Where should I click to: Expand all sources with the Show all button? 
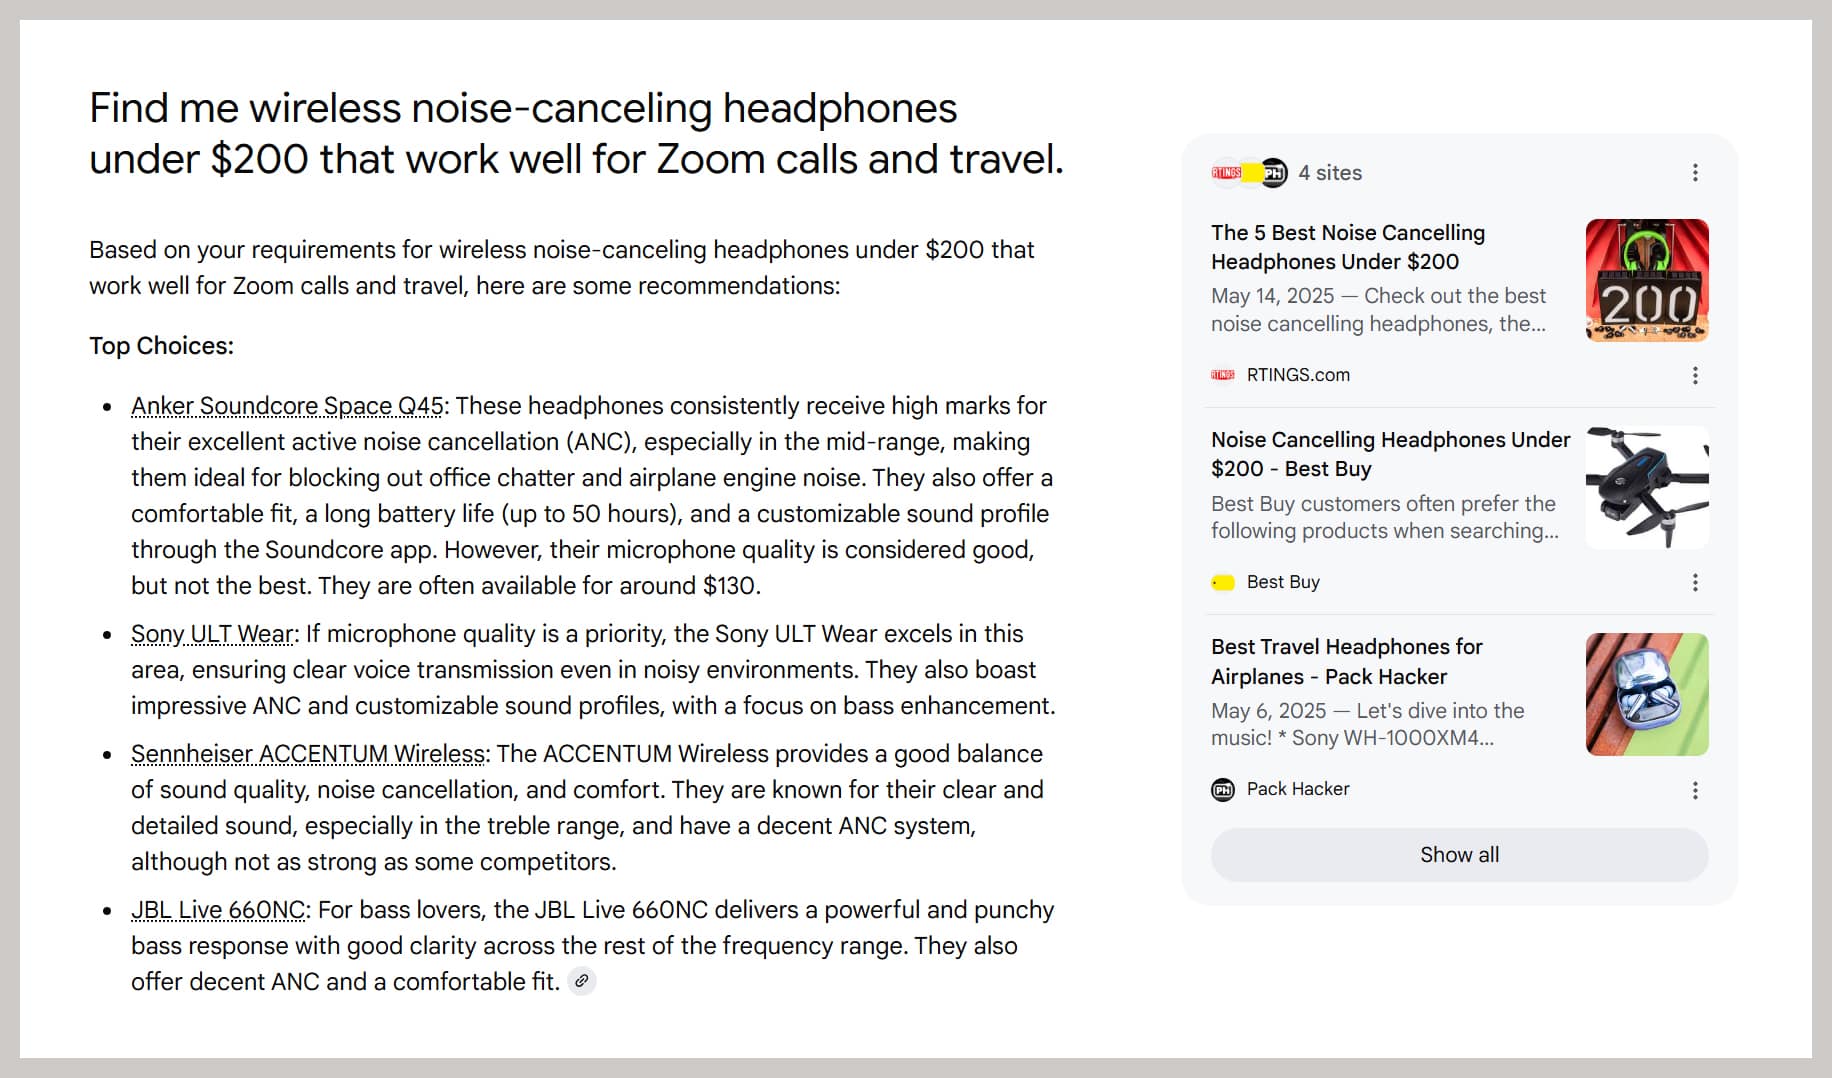click(x=1458, y=854)
